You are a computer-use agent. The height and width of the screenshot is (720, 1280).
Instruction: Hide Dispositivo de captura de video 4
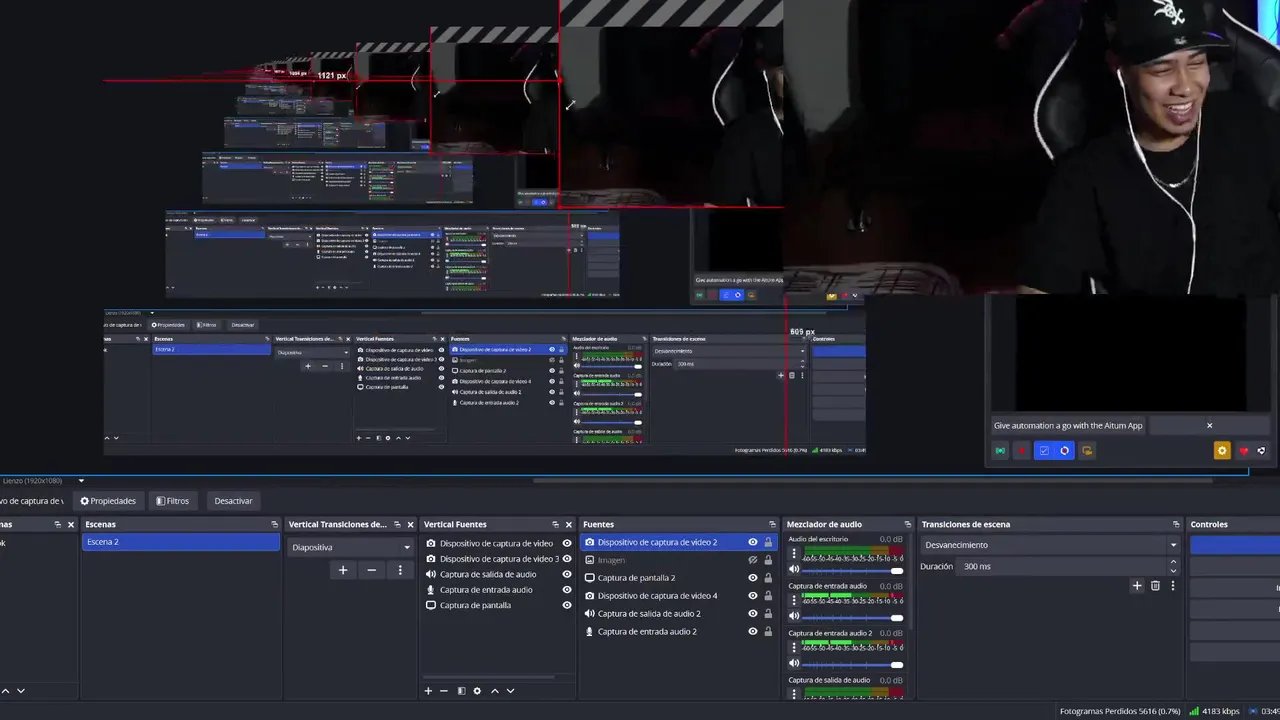tap(753, 596)
